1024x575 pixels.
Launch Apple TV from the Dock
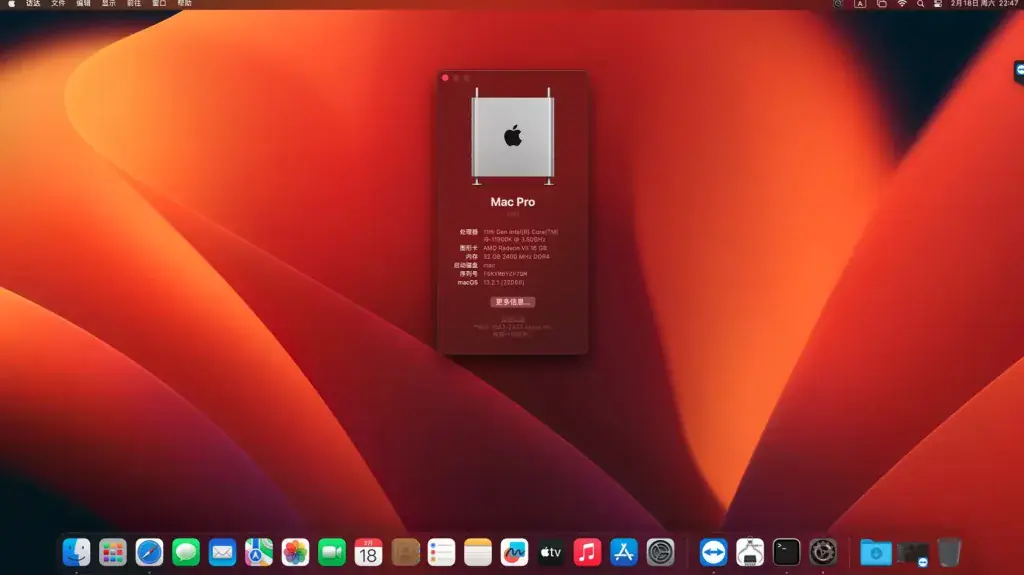(551, 552)
